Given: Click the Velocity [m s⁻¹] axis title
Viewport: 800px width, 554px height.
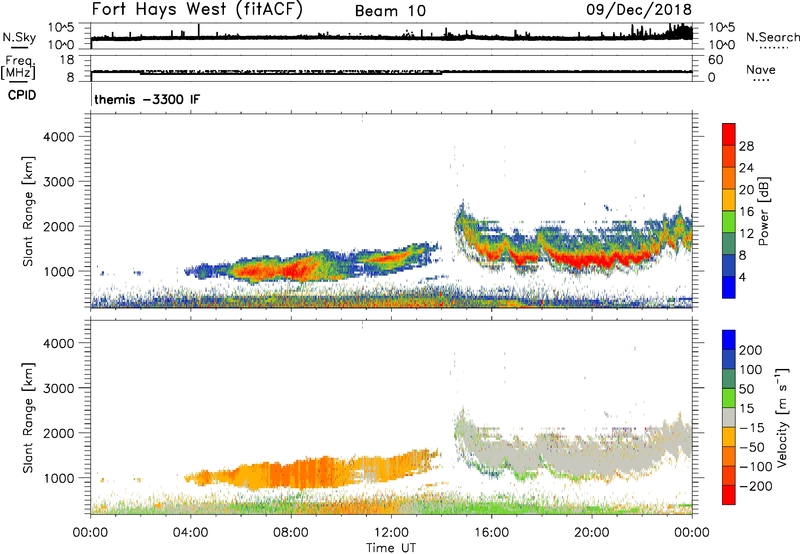Looking at the screenshot, I should click(x=781, y=417).
